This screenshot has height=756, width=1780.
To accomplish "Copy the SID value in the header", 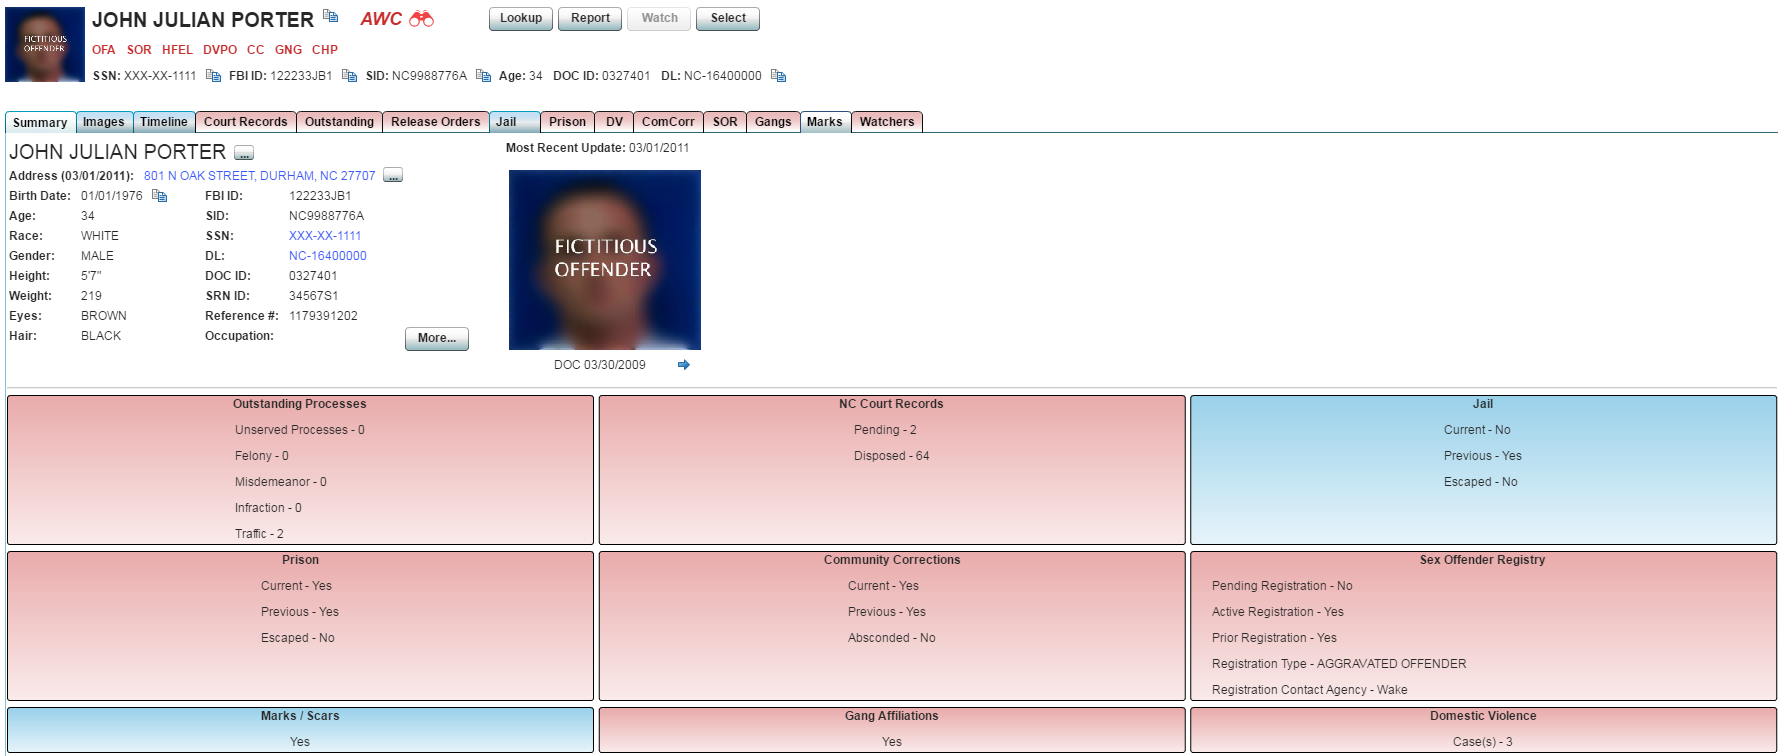I will coord(483,76).
